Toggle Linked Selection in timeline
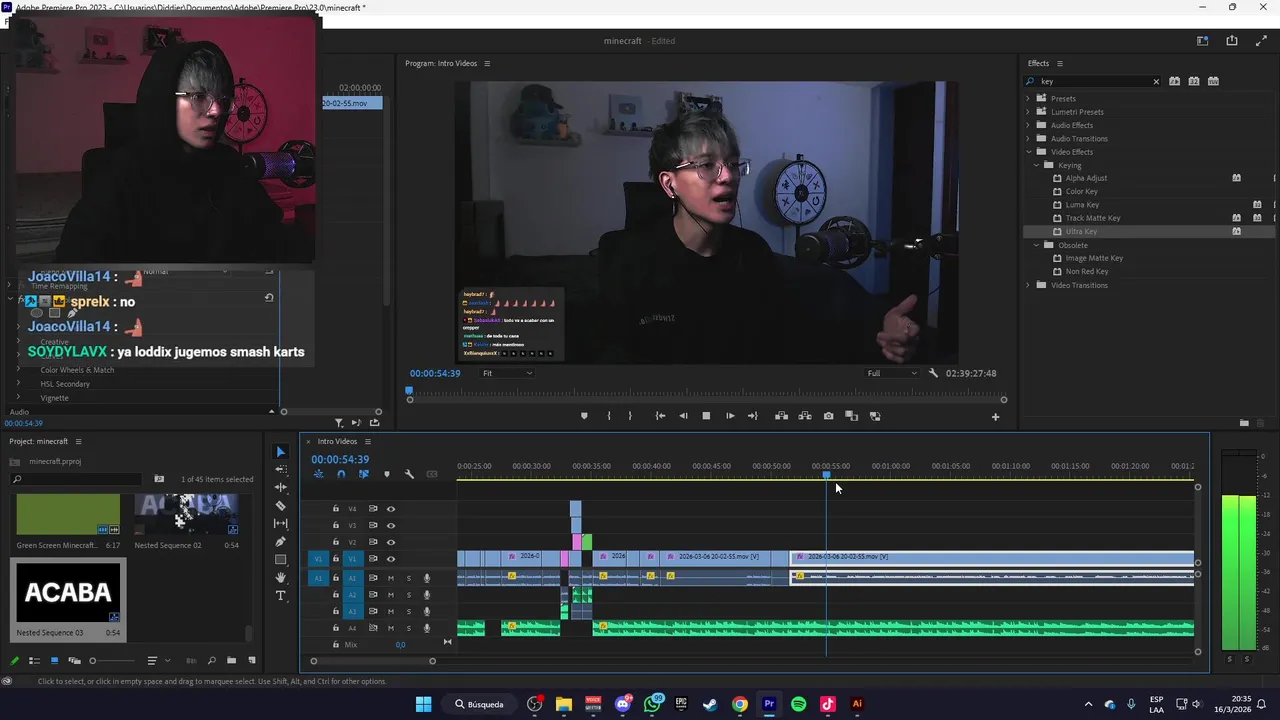Viewport: 1280px width, 720px height. 363,474
